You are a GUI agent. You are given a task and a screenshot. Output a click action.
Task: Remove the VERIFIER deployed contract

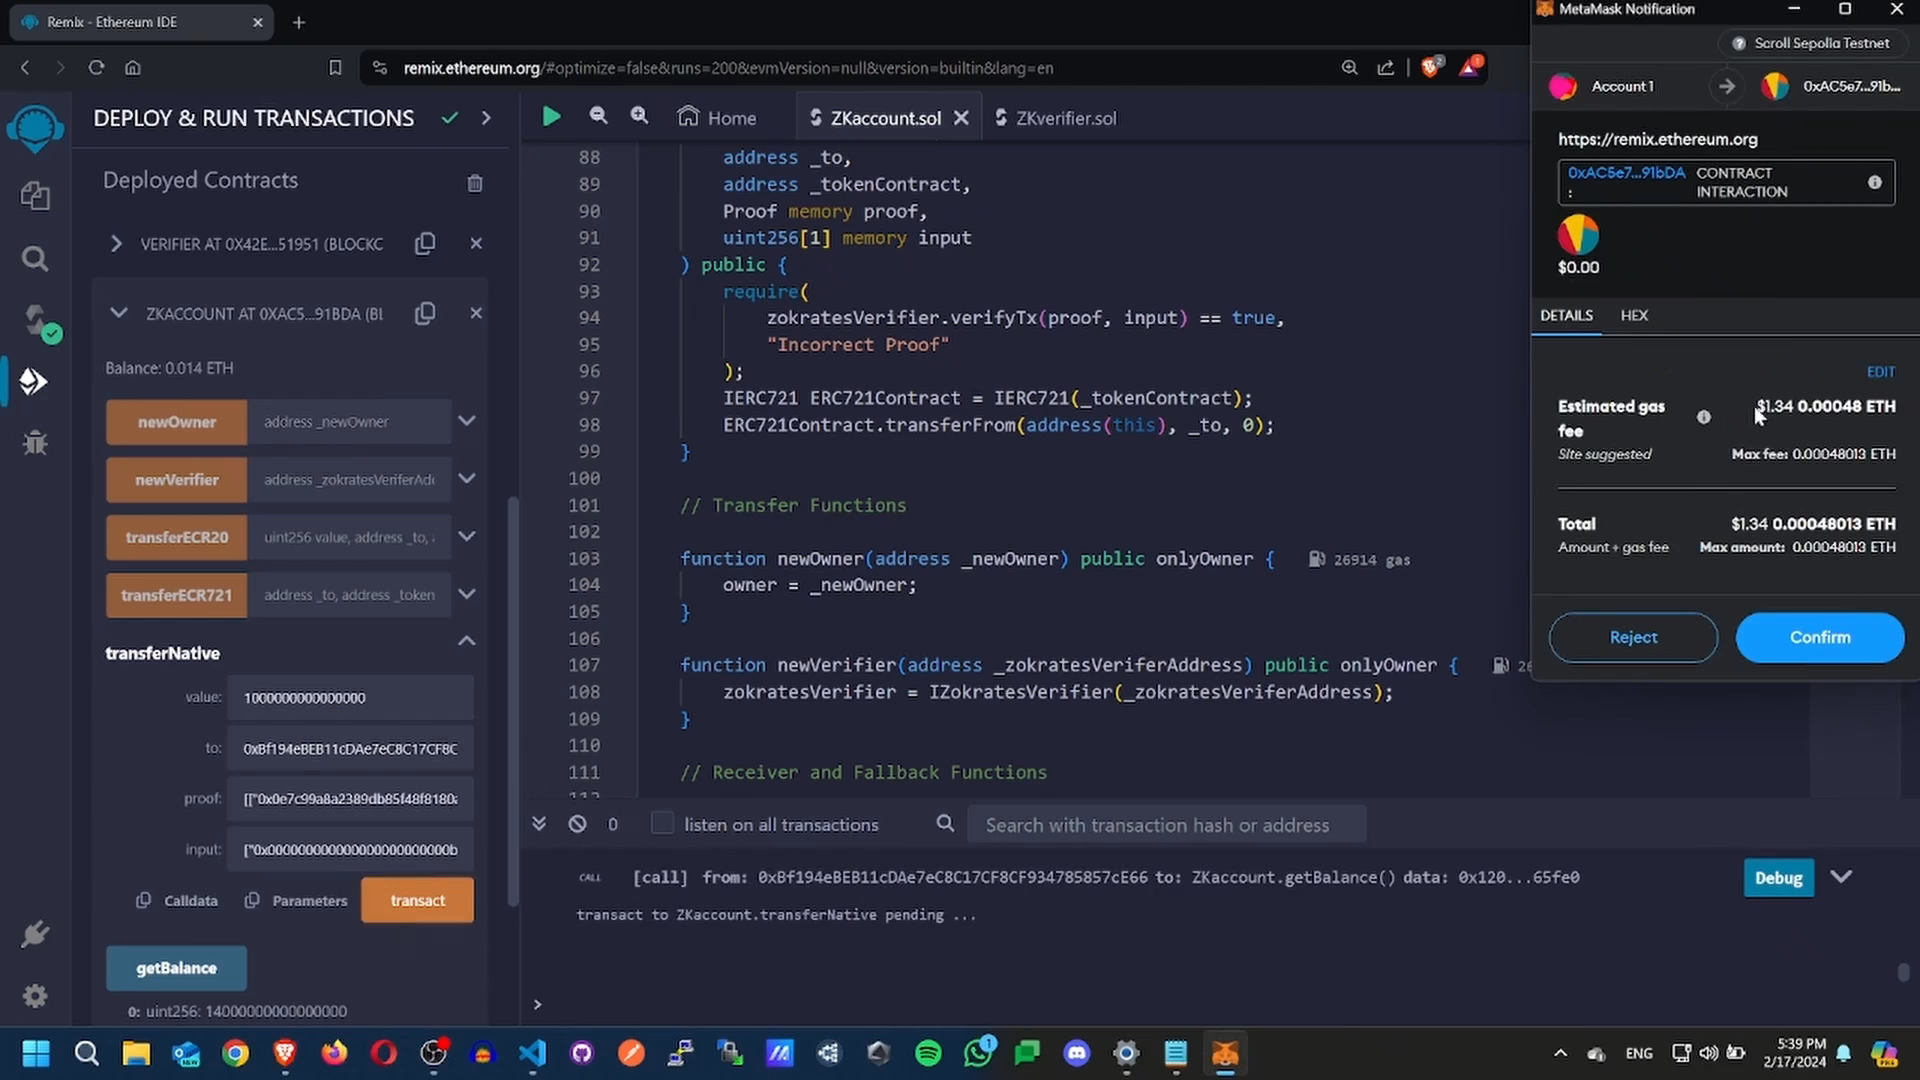tap(476, 243)
